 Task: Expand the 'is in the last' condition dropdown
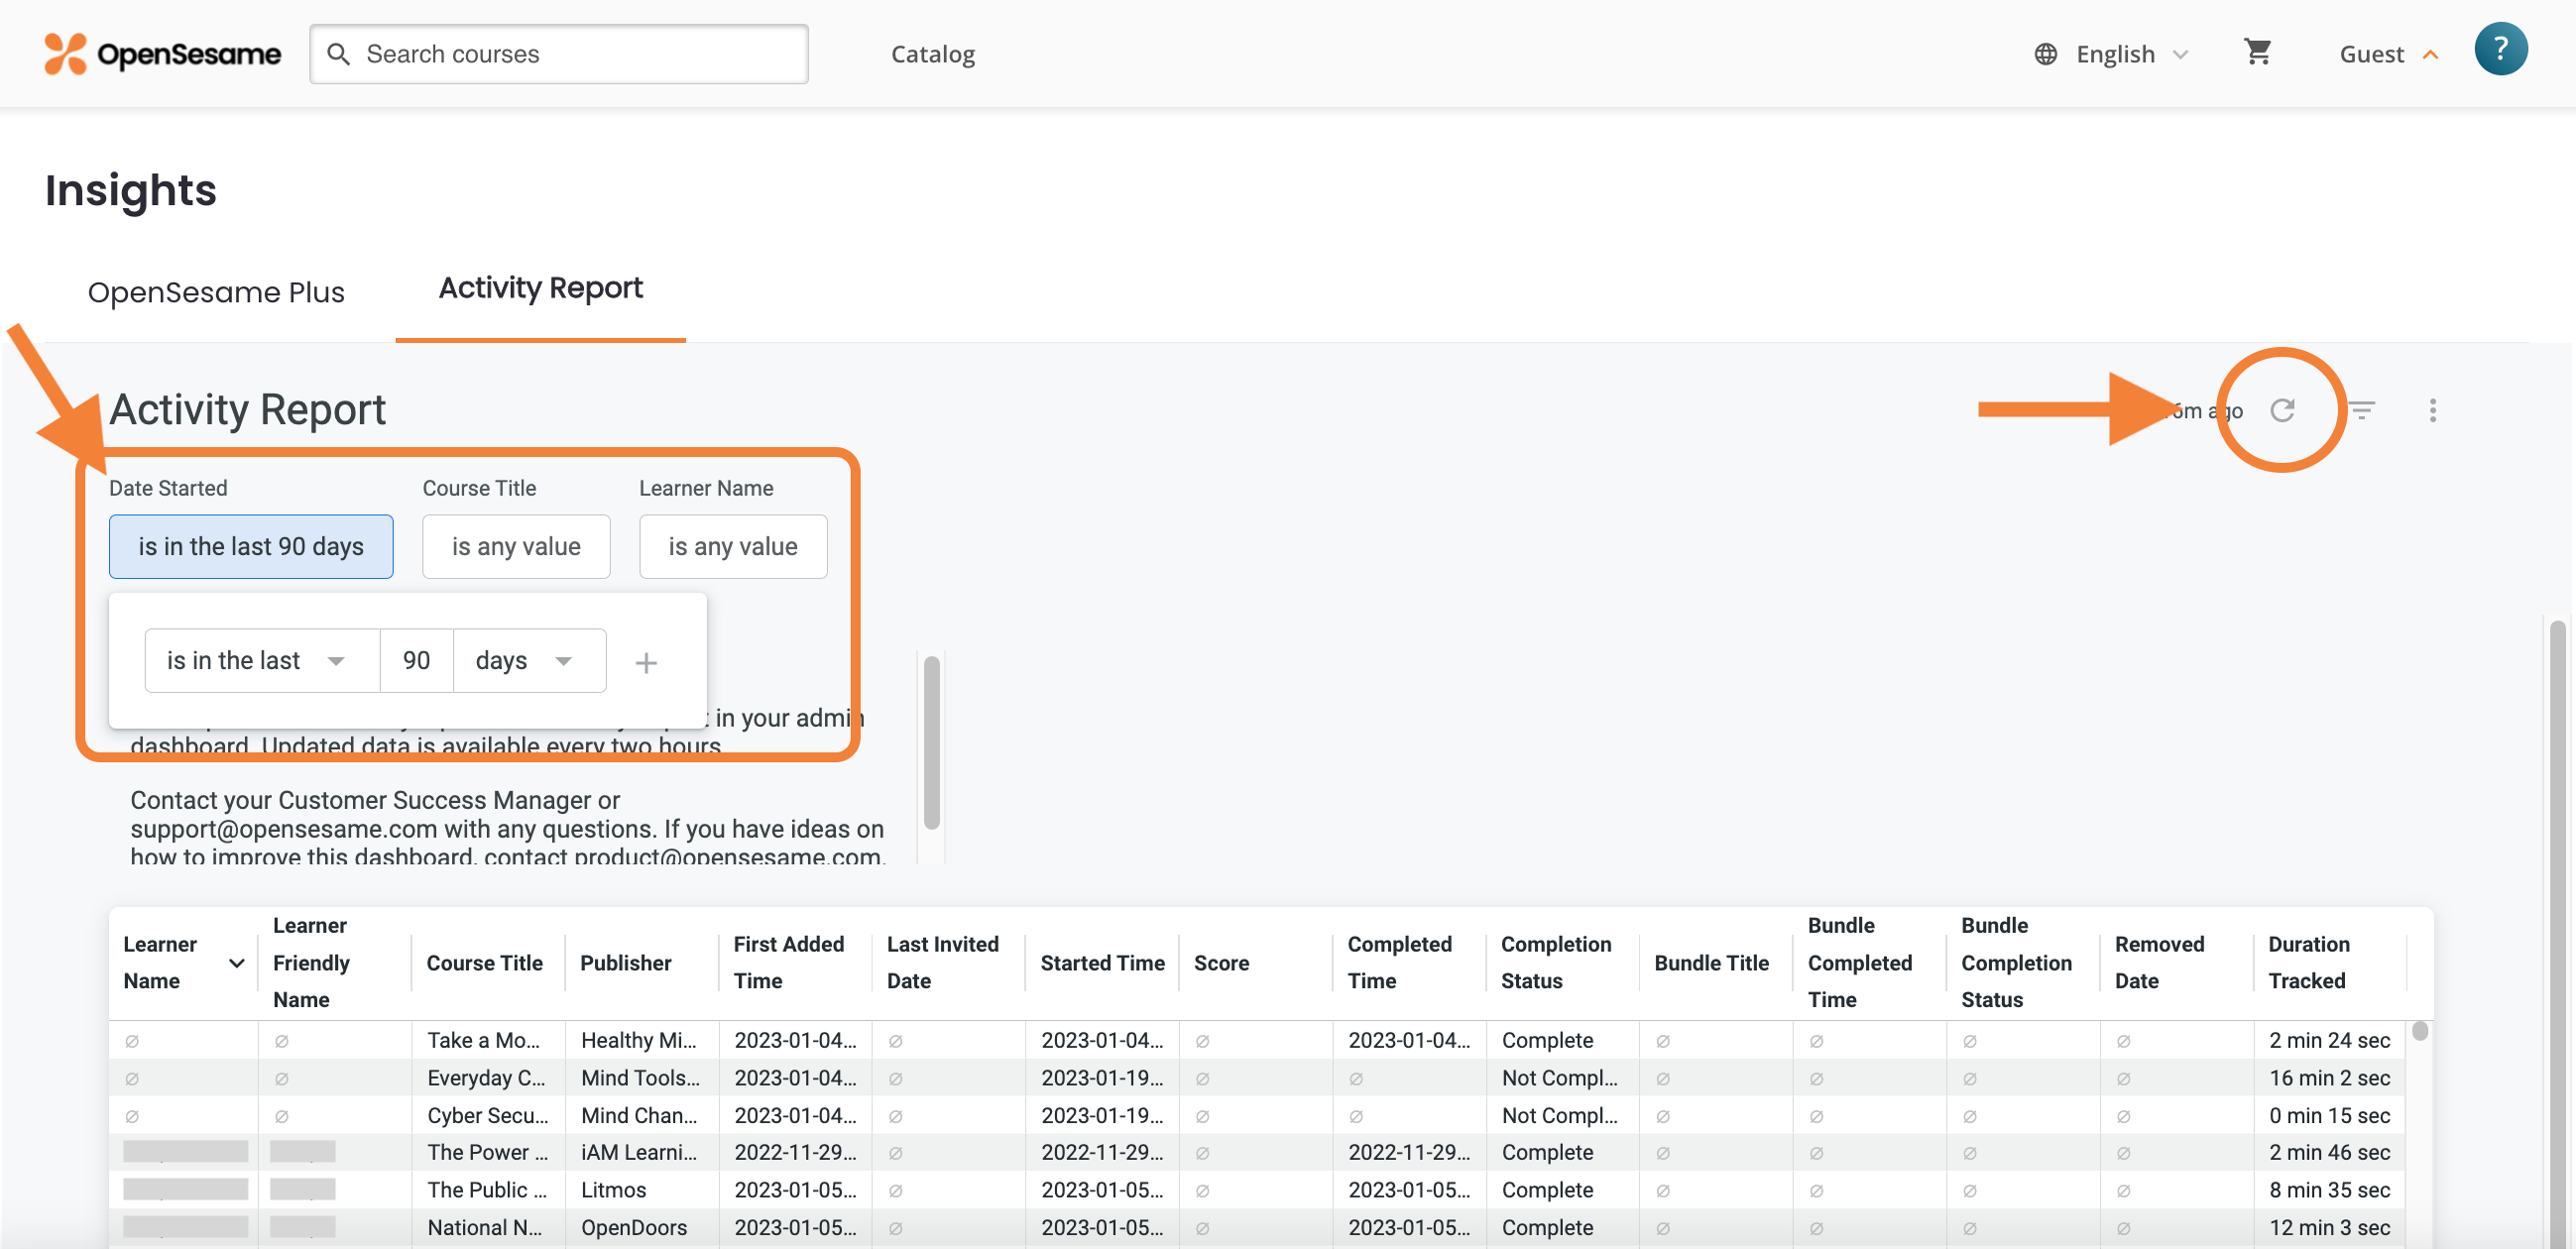[x=262, y=660]
